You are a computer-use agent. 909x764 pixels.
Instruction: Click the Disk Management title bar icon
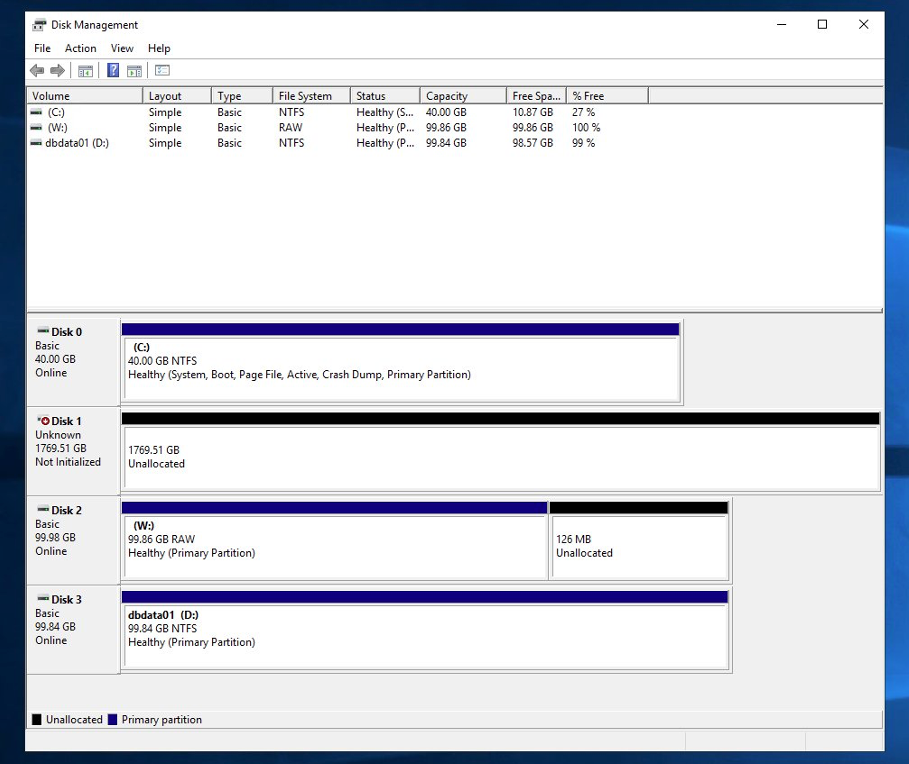pyautogui.click(x=39, y=25)
